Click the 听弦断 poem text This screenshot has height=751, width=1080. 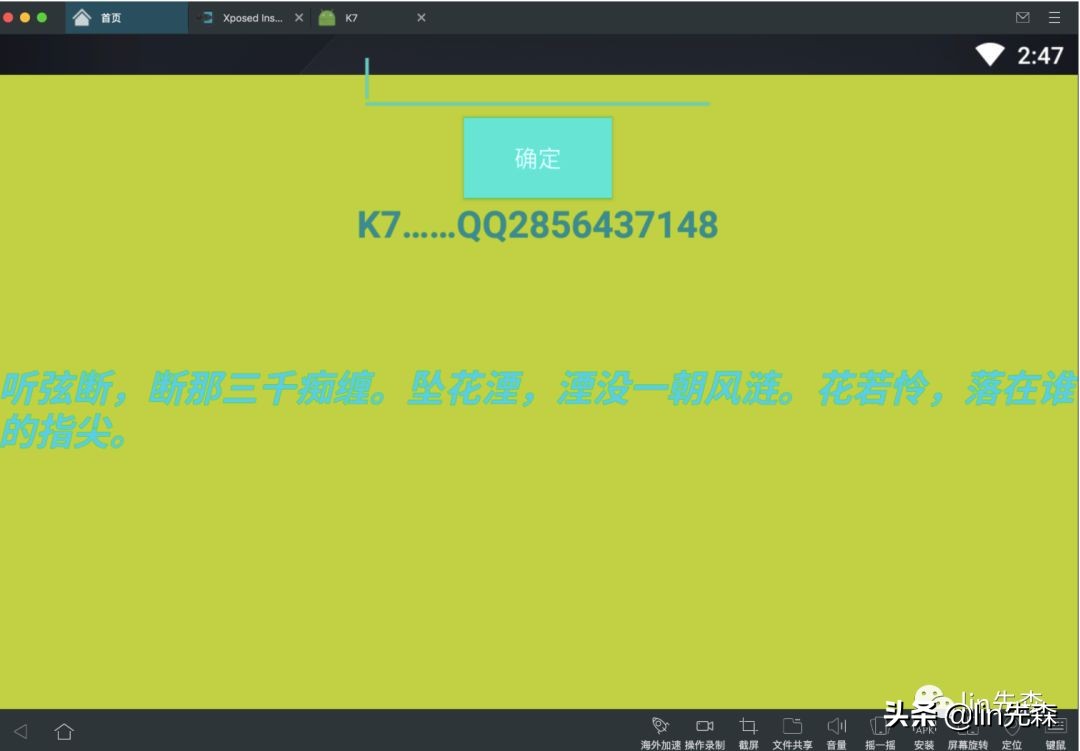537,409
